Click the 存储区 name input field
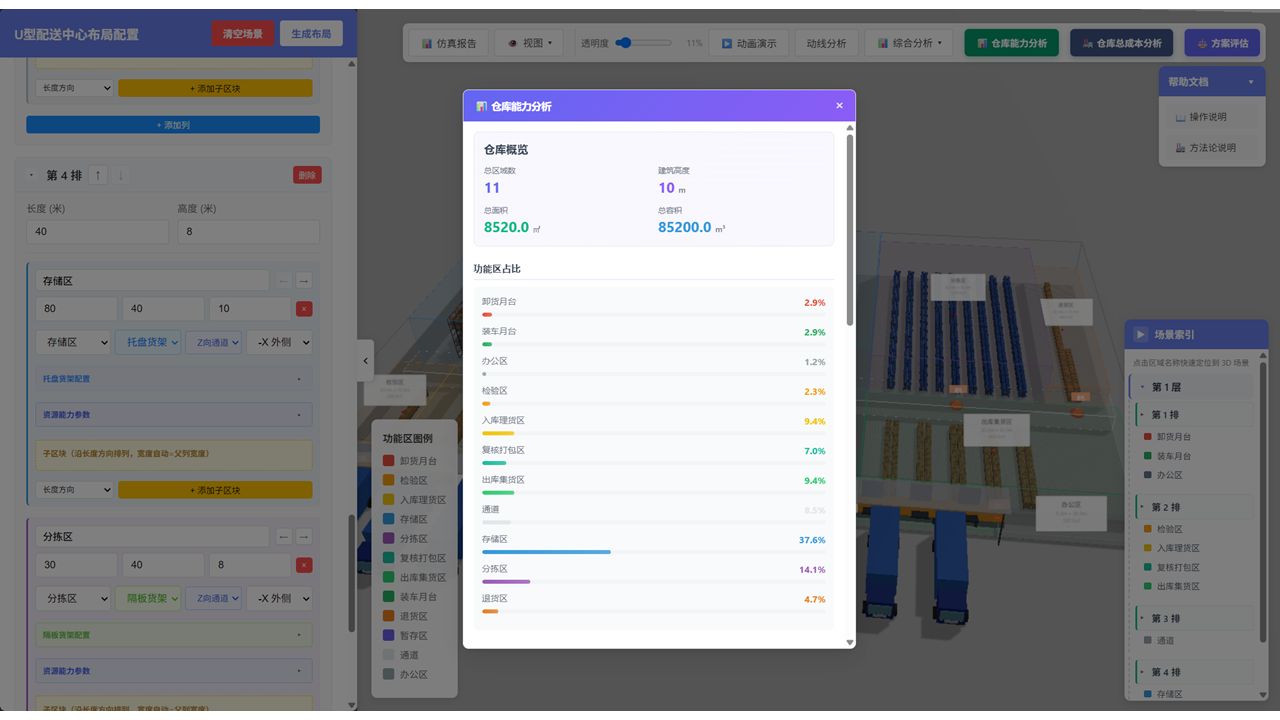Screen dimensions: 1280x720 coord(152,282)
